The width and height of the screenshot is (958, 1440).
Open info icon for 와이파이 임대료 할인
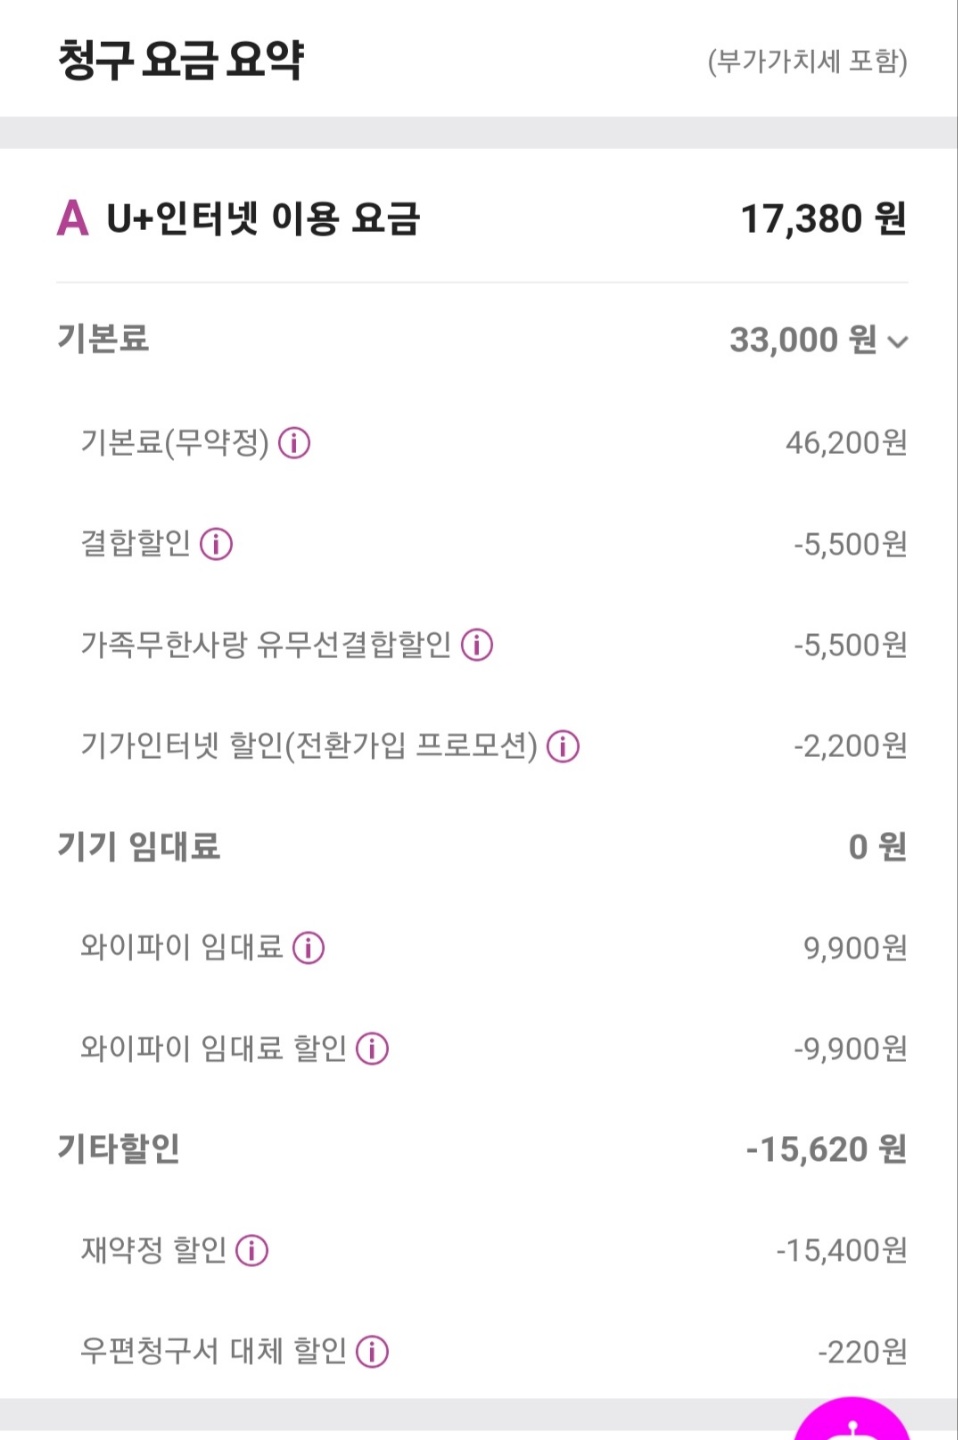click(372, 1048)
